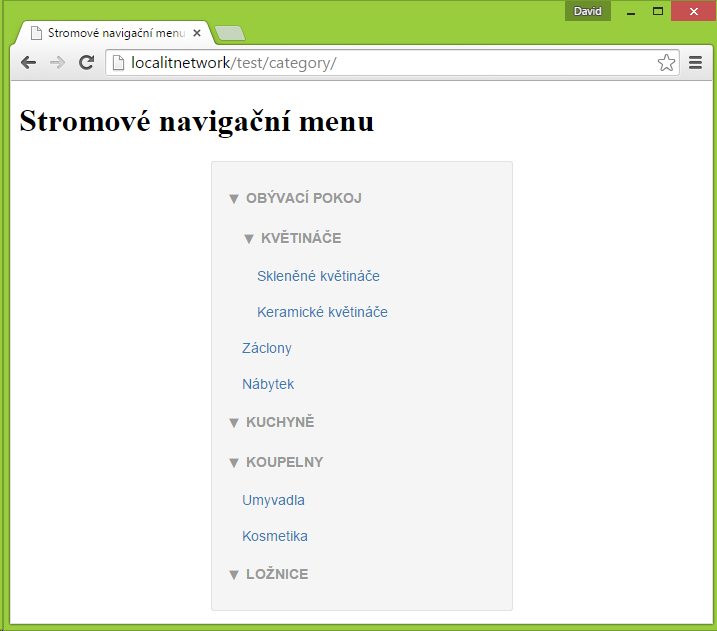Open the Záclony link
Viewport: 717px width, 631px height.
[267, 348]
